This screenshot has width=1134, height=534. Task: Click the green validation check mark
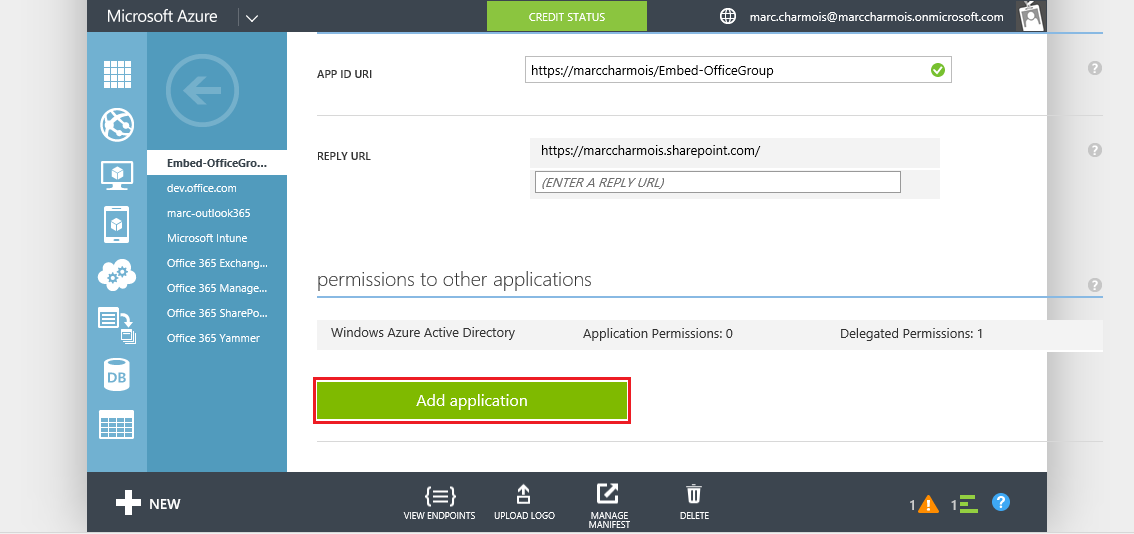click(937, 70)
